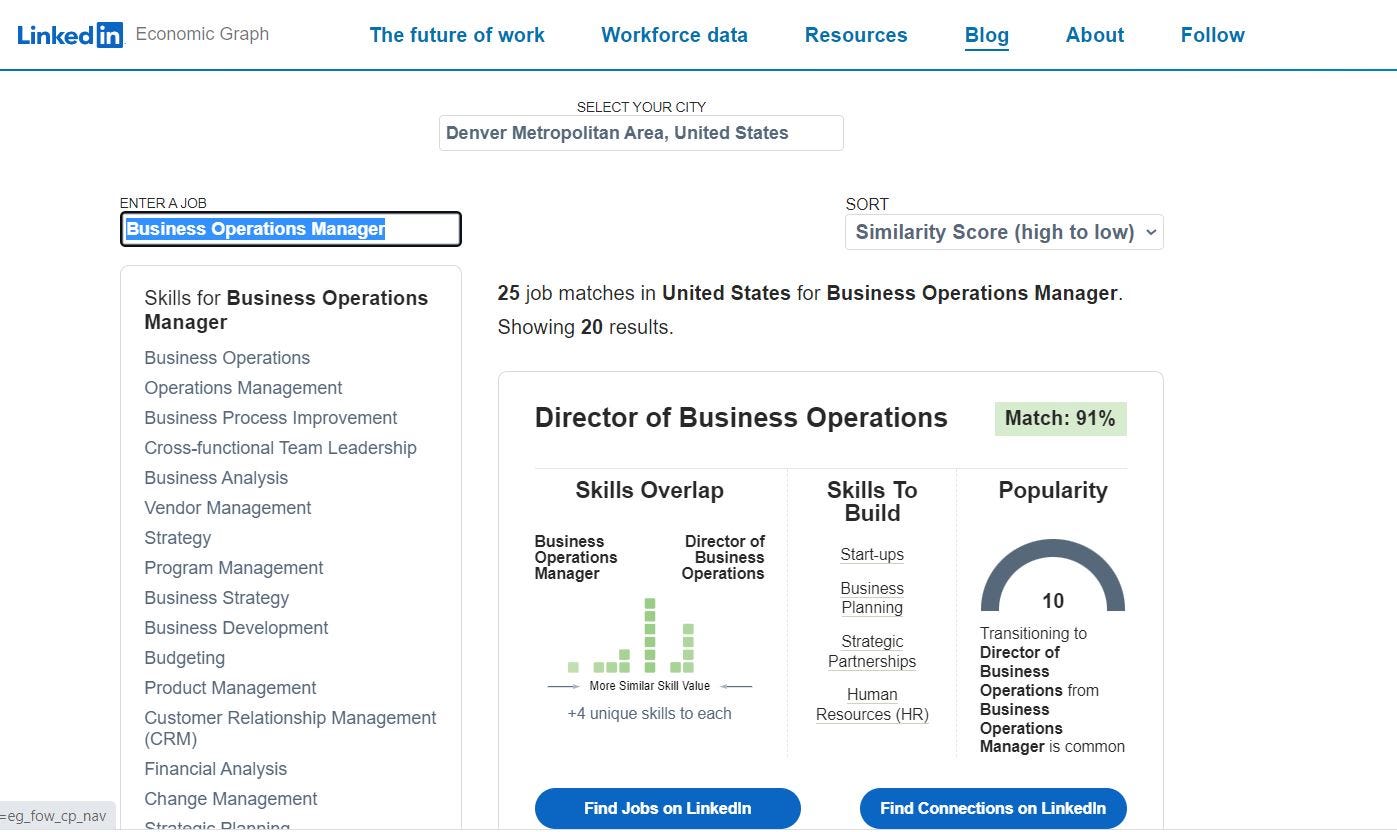The image size is (1397, 832).
Task: Click the Skills To Build heading
Action: coord(872,502)
